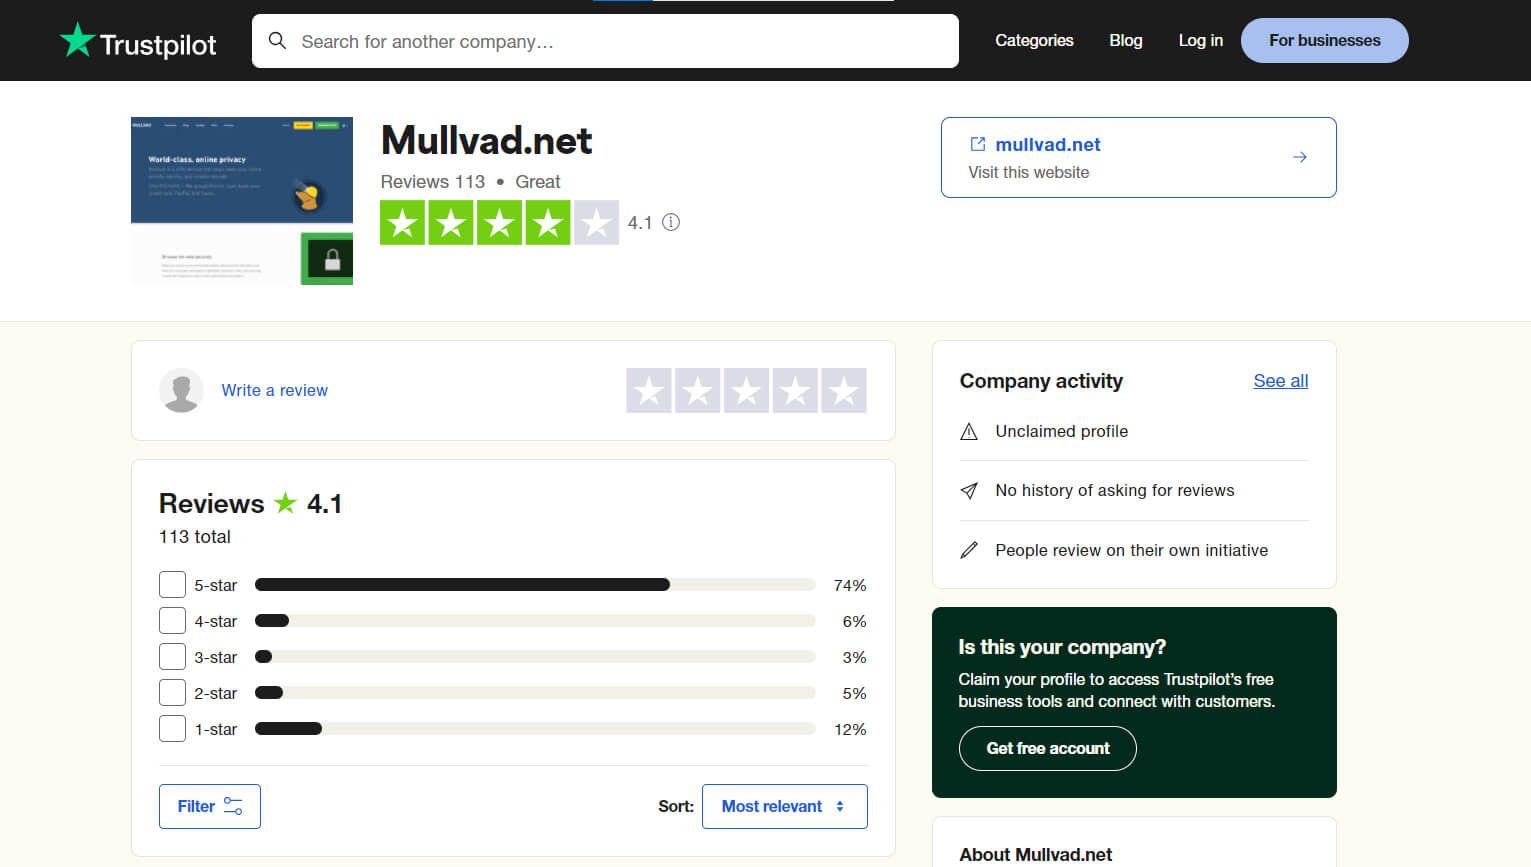Image resolution: width=1531 pixels, height=867 pixels.
Task: Click the Unclaimed profile text
Action: tap(1062, 431)
